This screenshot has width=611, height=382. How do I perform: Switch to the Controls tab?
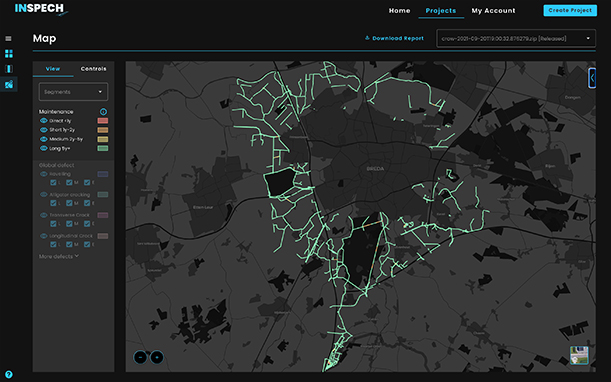click(94, 69)
